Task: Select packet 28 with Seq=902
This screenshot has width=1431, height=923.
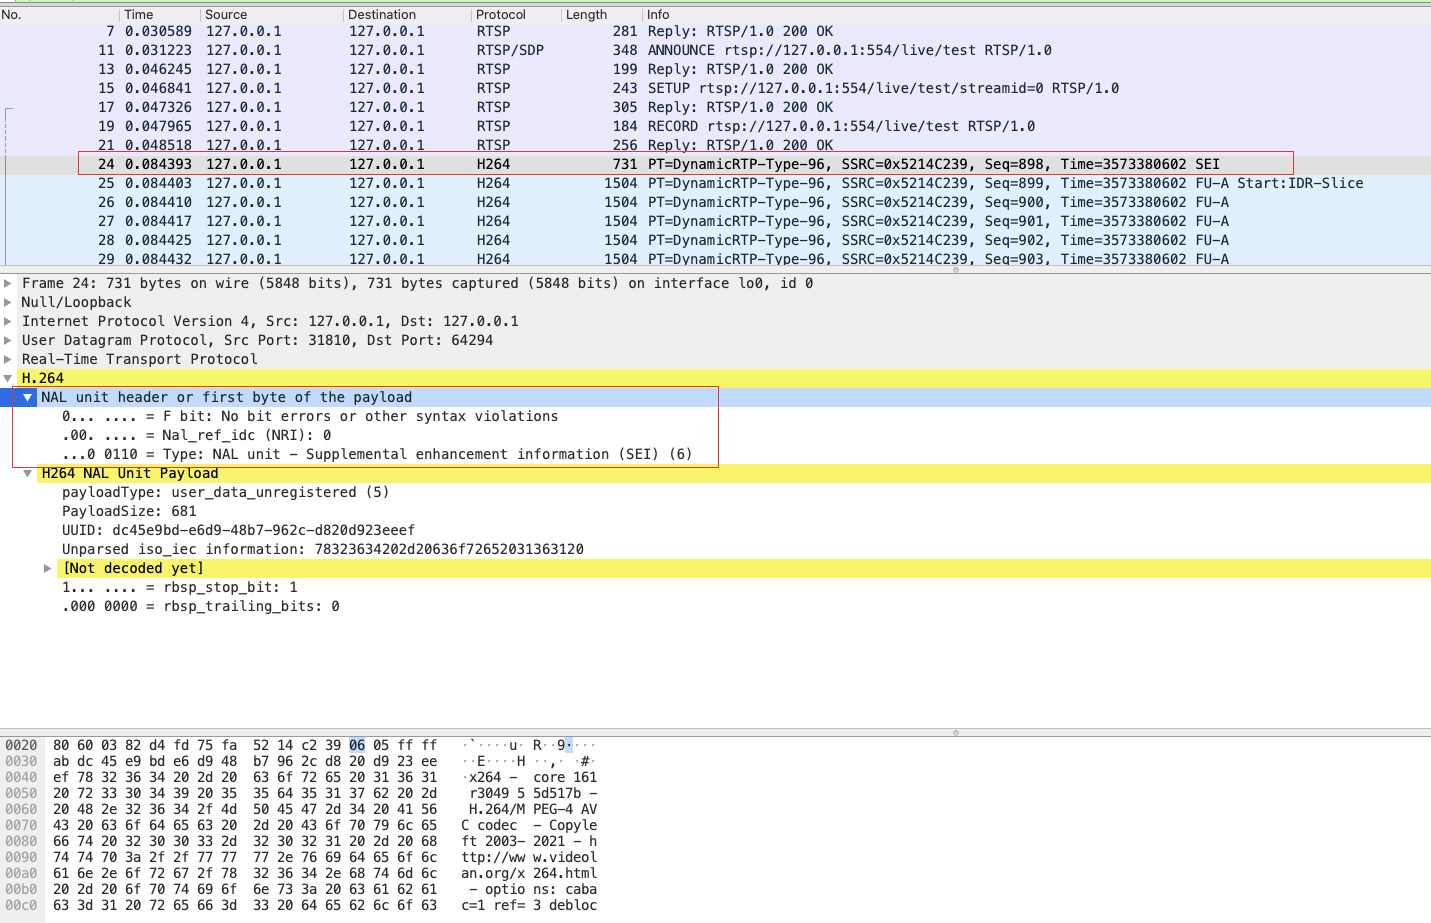Action: click(x=715, y=240)
